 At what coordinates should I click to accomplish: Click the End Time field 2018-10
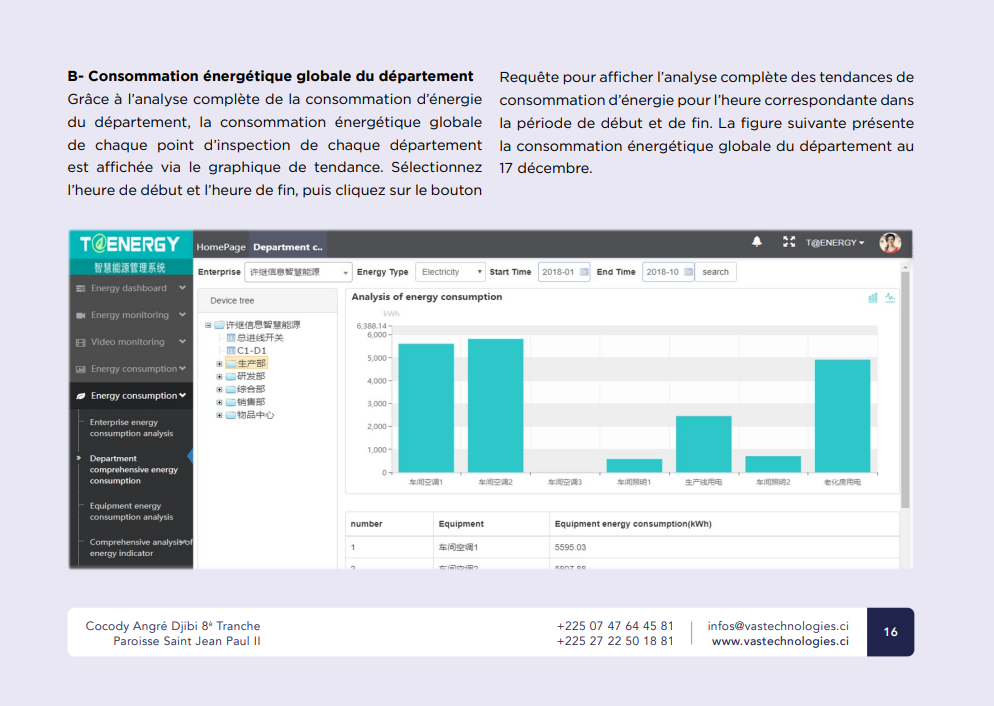[668, 272]
